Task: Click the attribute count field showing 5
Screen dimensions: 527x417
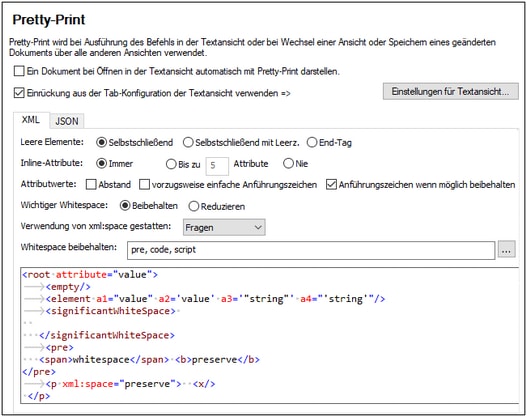Action: 217,166
